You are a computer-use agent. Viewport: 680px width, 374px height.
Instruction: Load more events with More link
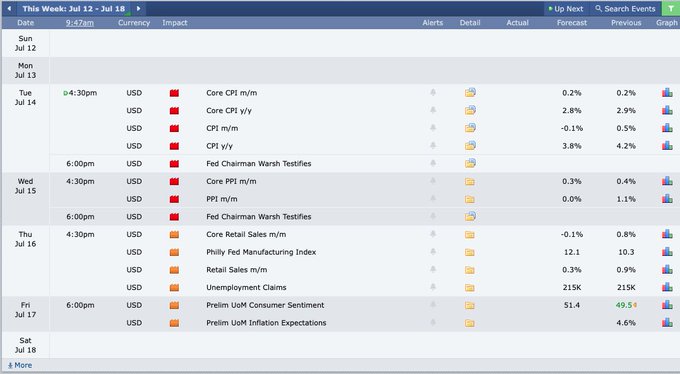pyautogui.click(x=20, y=365)
